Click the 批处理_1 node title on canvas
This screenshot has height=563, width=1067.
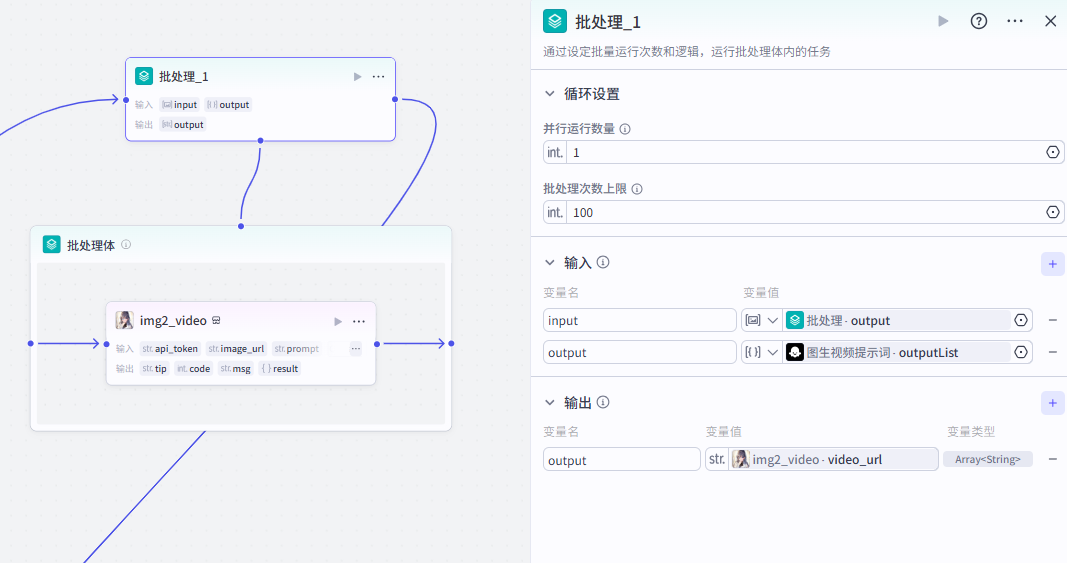tap(184, 76)
